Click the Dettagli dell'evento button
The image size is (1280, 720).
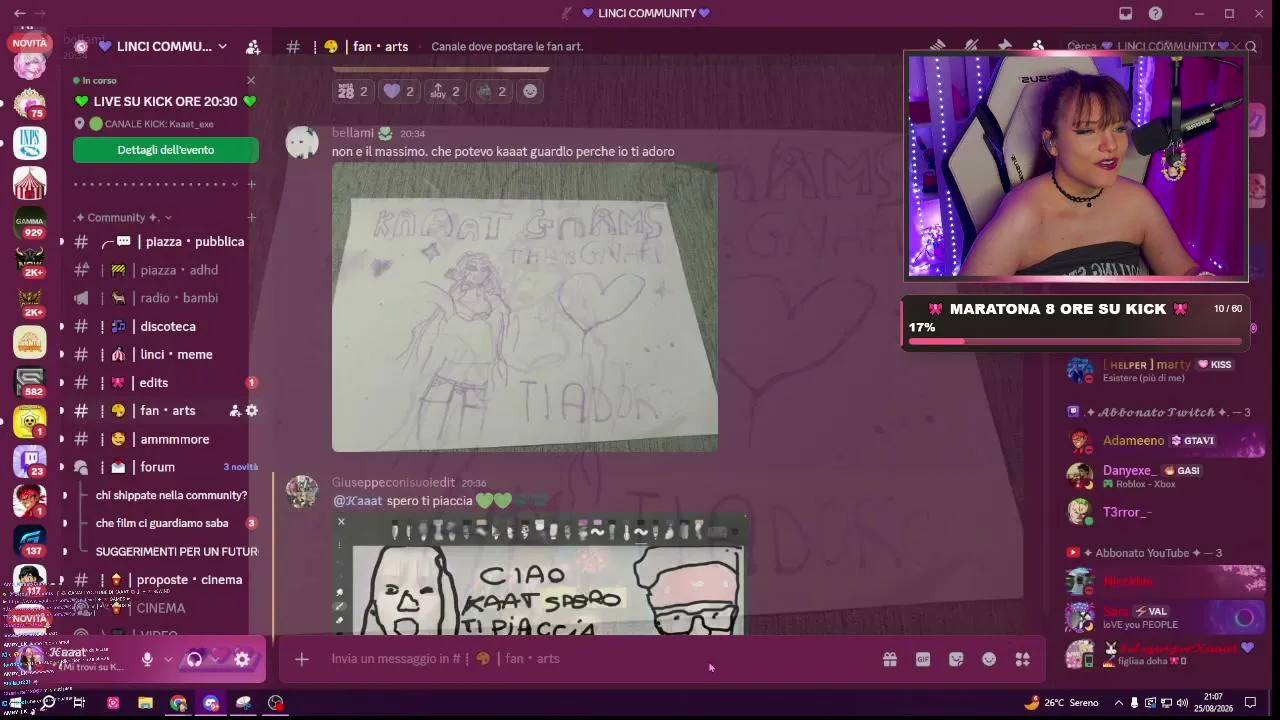166,150
